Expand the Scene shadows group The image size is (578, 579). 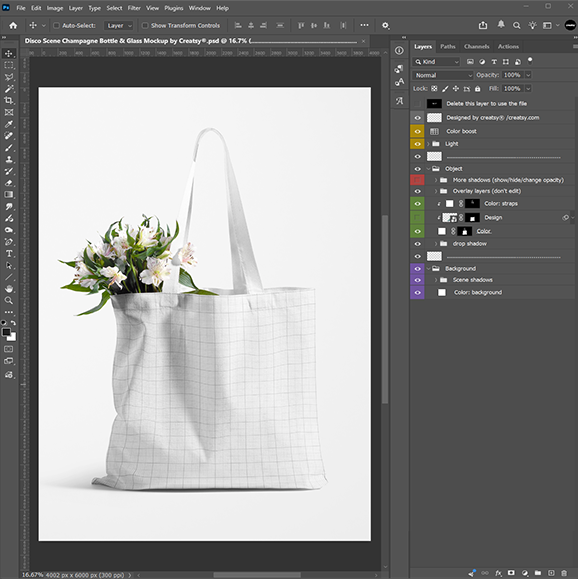tap(436, 280)
